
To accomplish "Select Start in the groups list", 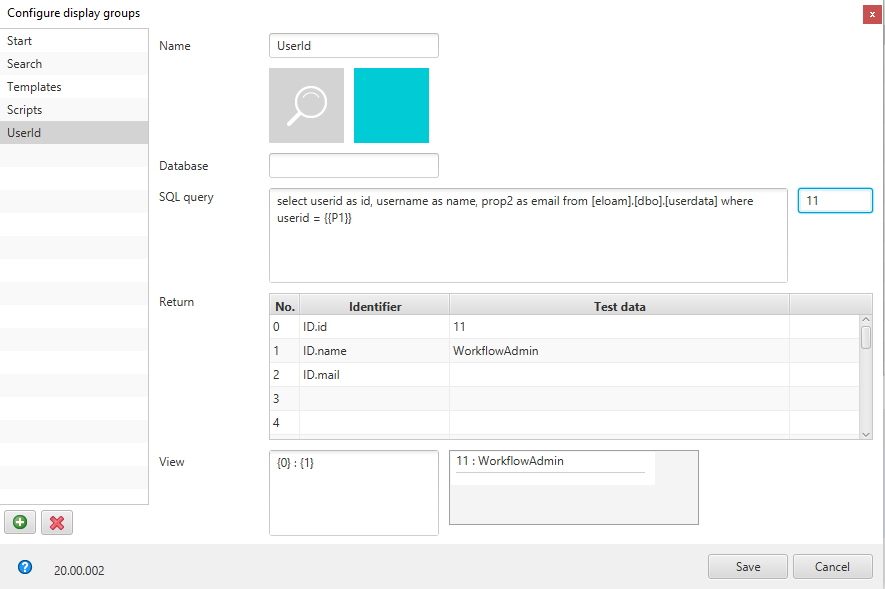I will coord(74,41).
